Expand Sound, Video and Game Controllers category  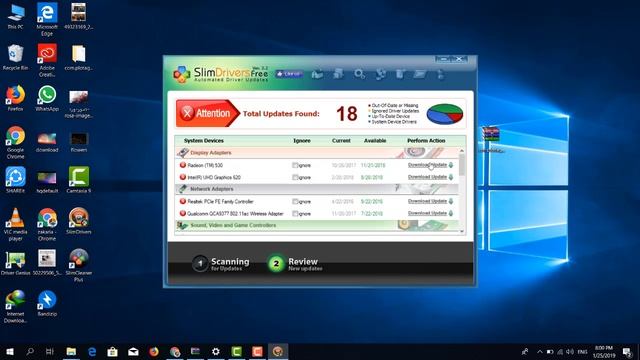[x=317, y=225]
